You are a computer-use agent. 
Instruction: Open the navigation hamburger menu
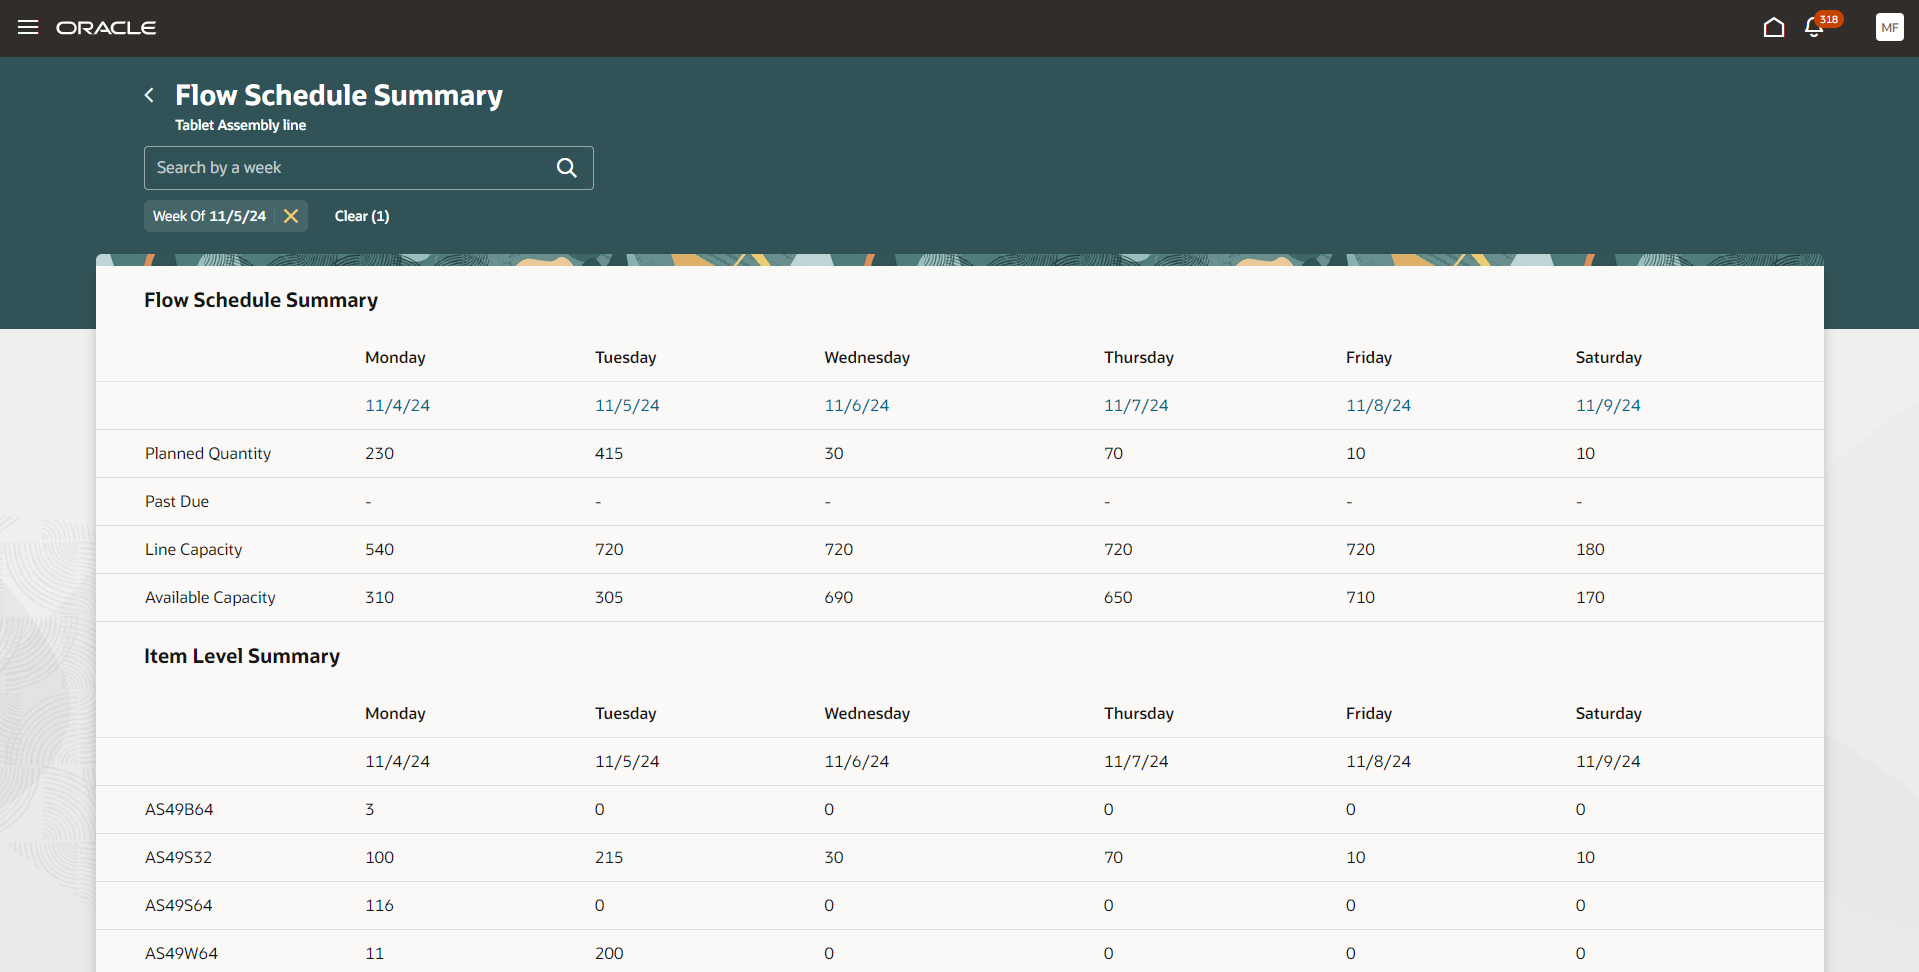point(28,27)
